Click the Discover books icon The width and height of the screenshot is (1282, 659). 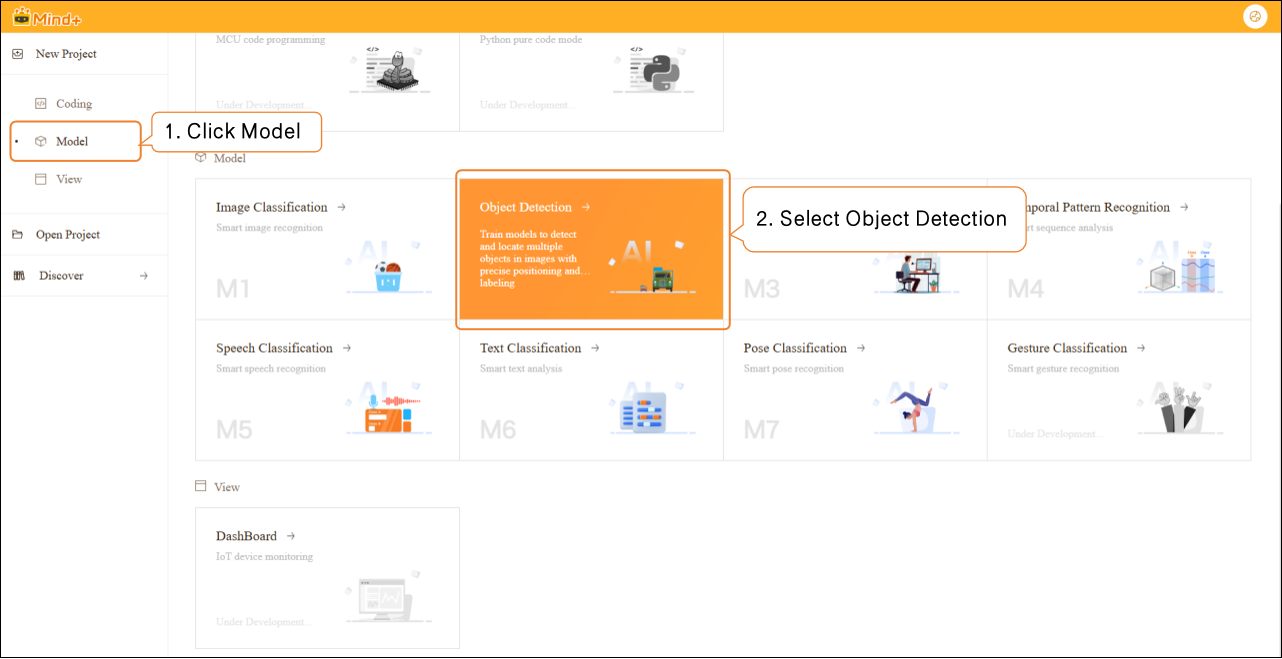click(x=18, y=276)
